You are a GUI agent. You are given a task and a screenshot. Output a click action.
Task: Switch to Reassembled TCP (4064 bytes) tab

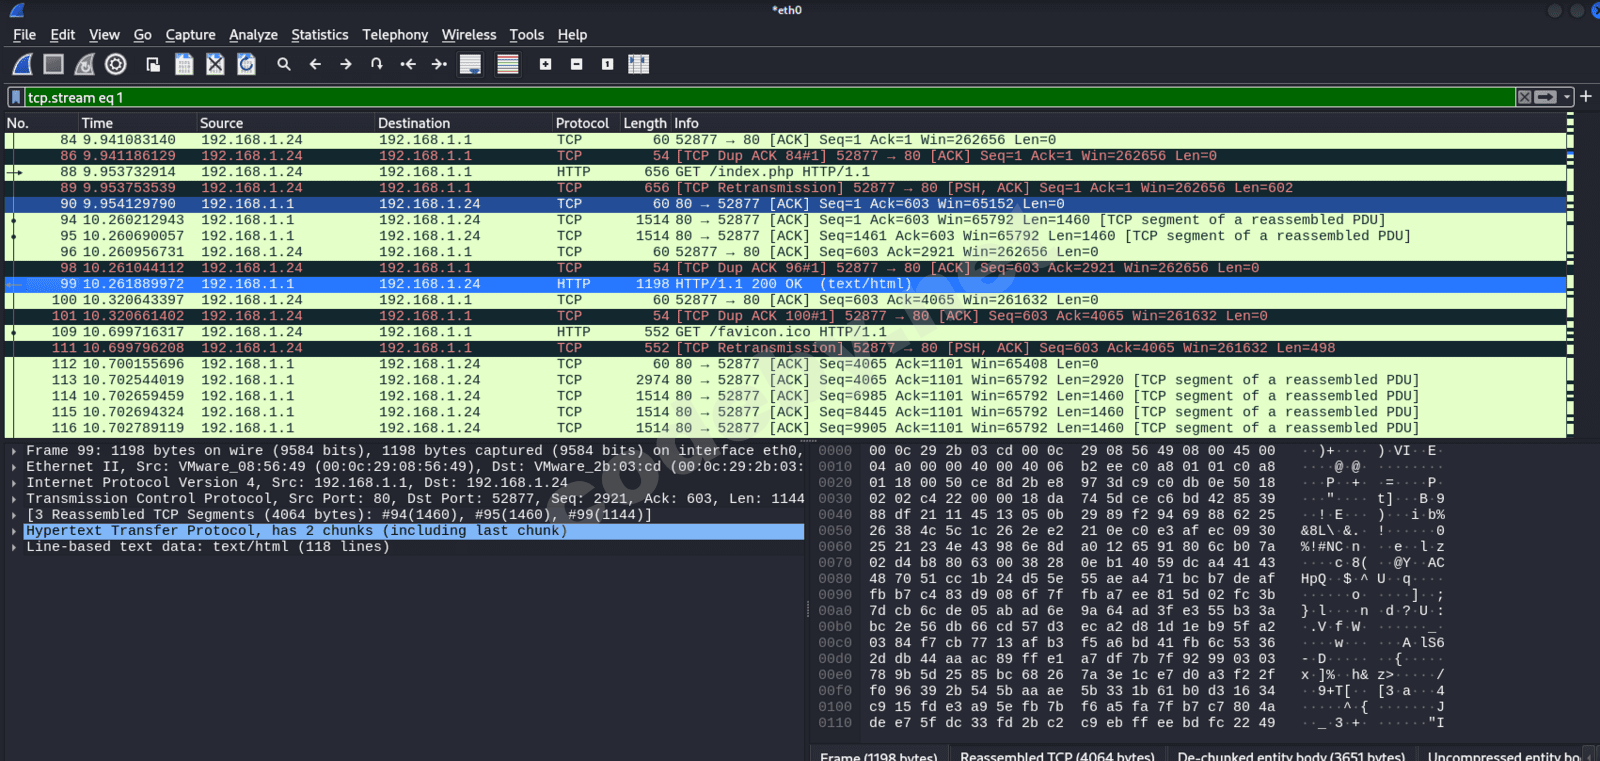coord(1056,755)
